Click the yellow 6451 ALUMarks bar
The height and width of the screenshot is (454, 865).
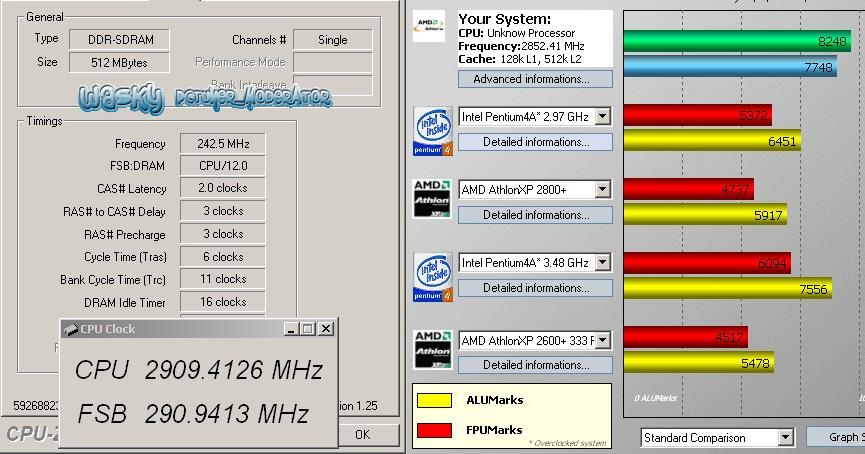tap(712, 141)
